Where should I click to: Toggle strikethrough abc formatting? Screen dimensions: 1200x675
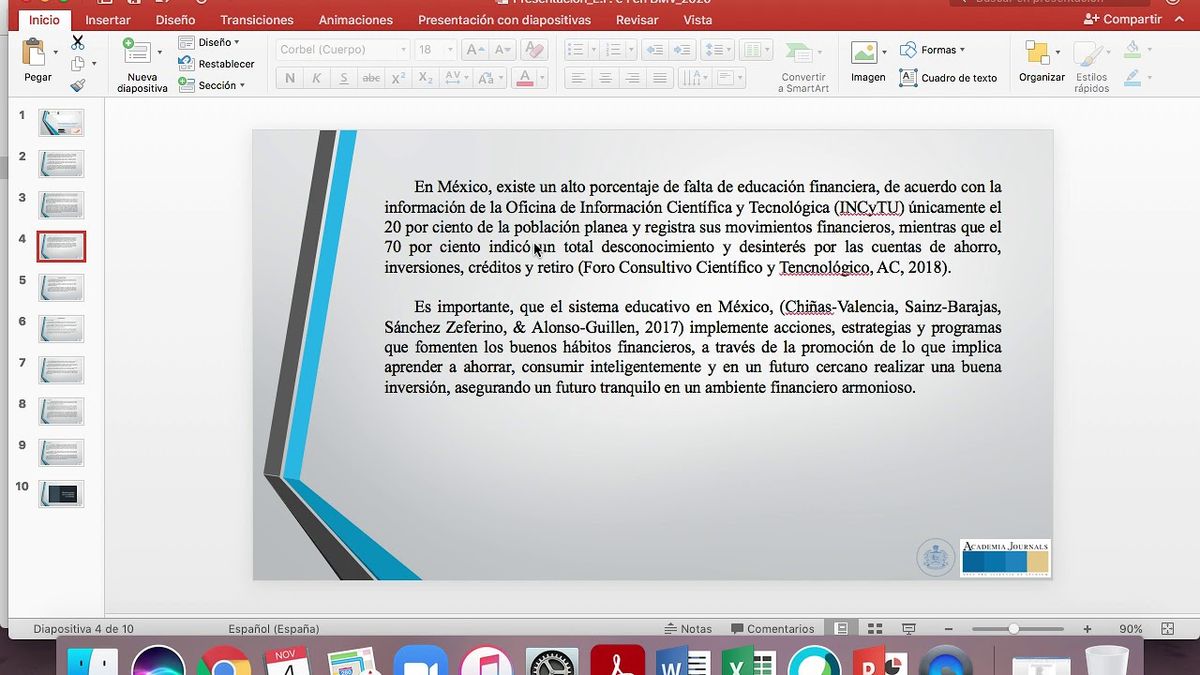coord(371,78)
